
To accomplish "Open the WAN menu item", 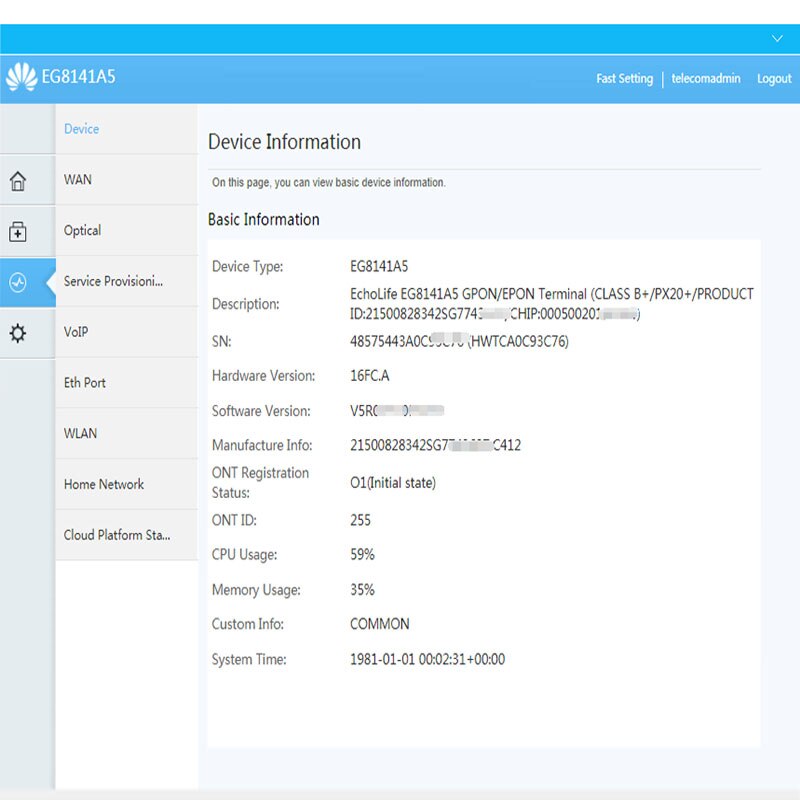I will pyautogui.click(x=127, y=180).
